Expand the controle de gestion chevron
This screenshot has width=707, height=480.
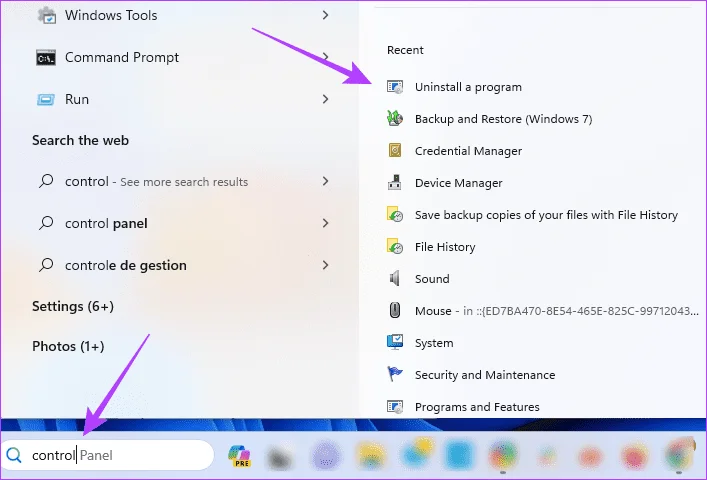(326, 265)
